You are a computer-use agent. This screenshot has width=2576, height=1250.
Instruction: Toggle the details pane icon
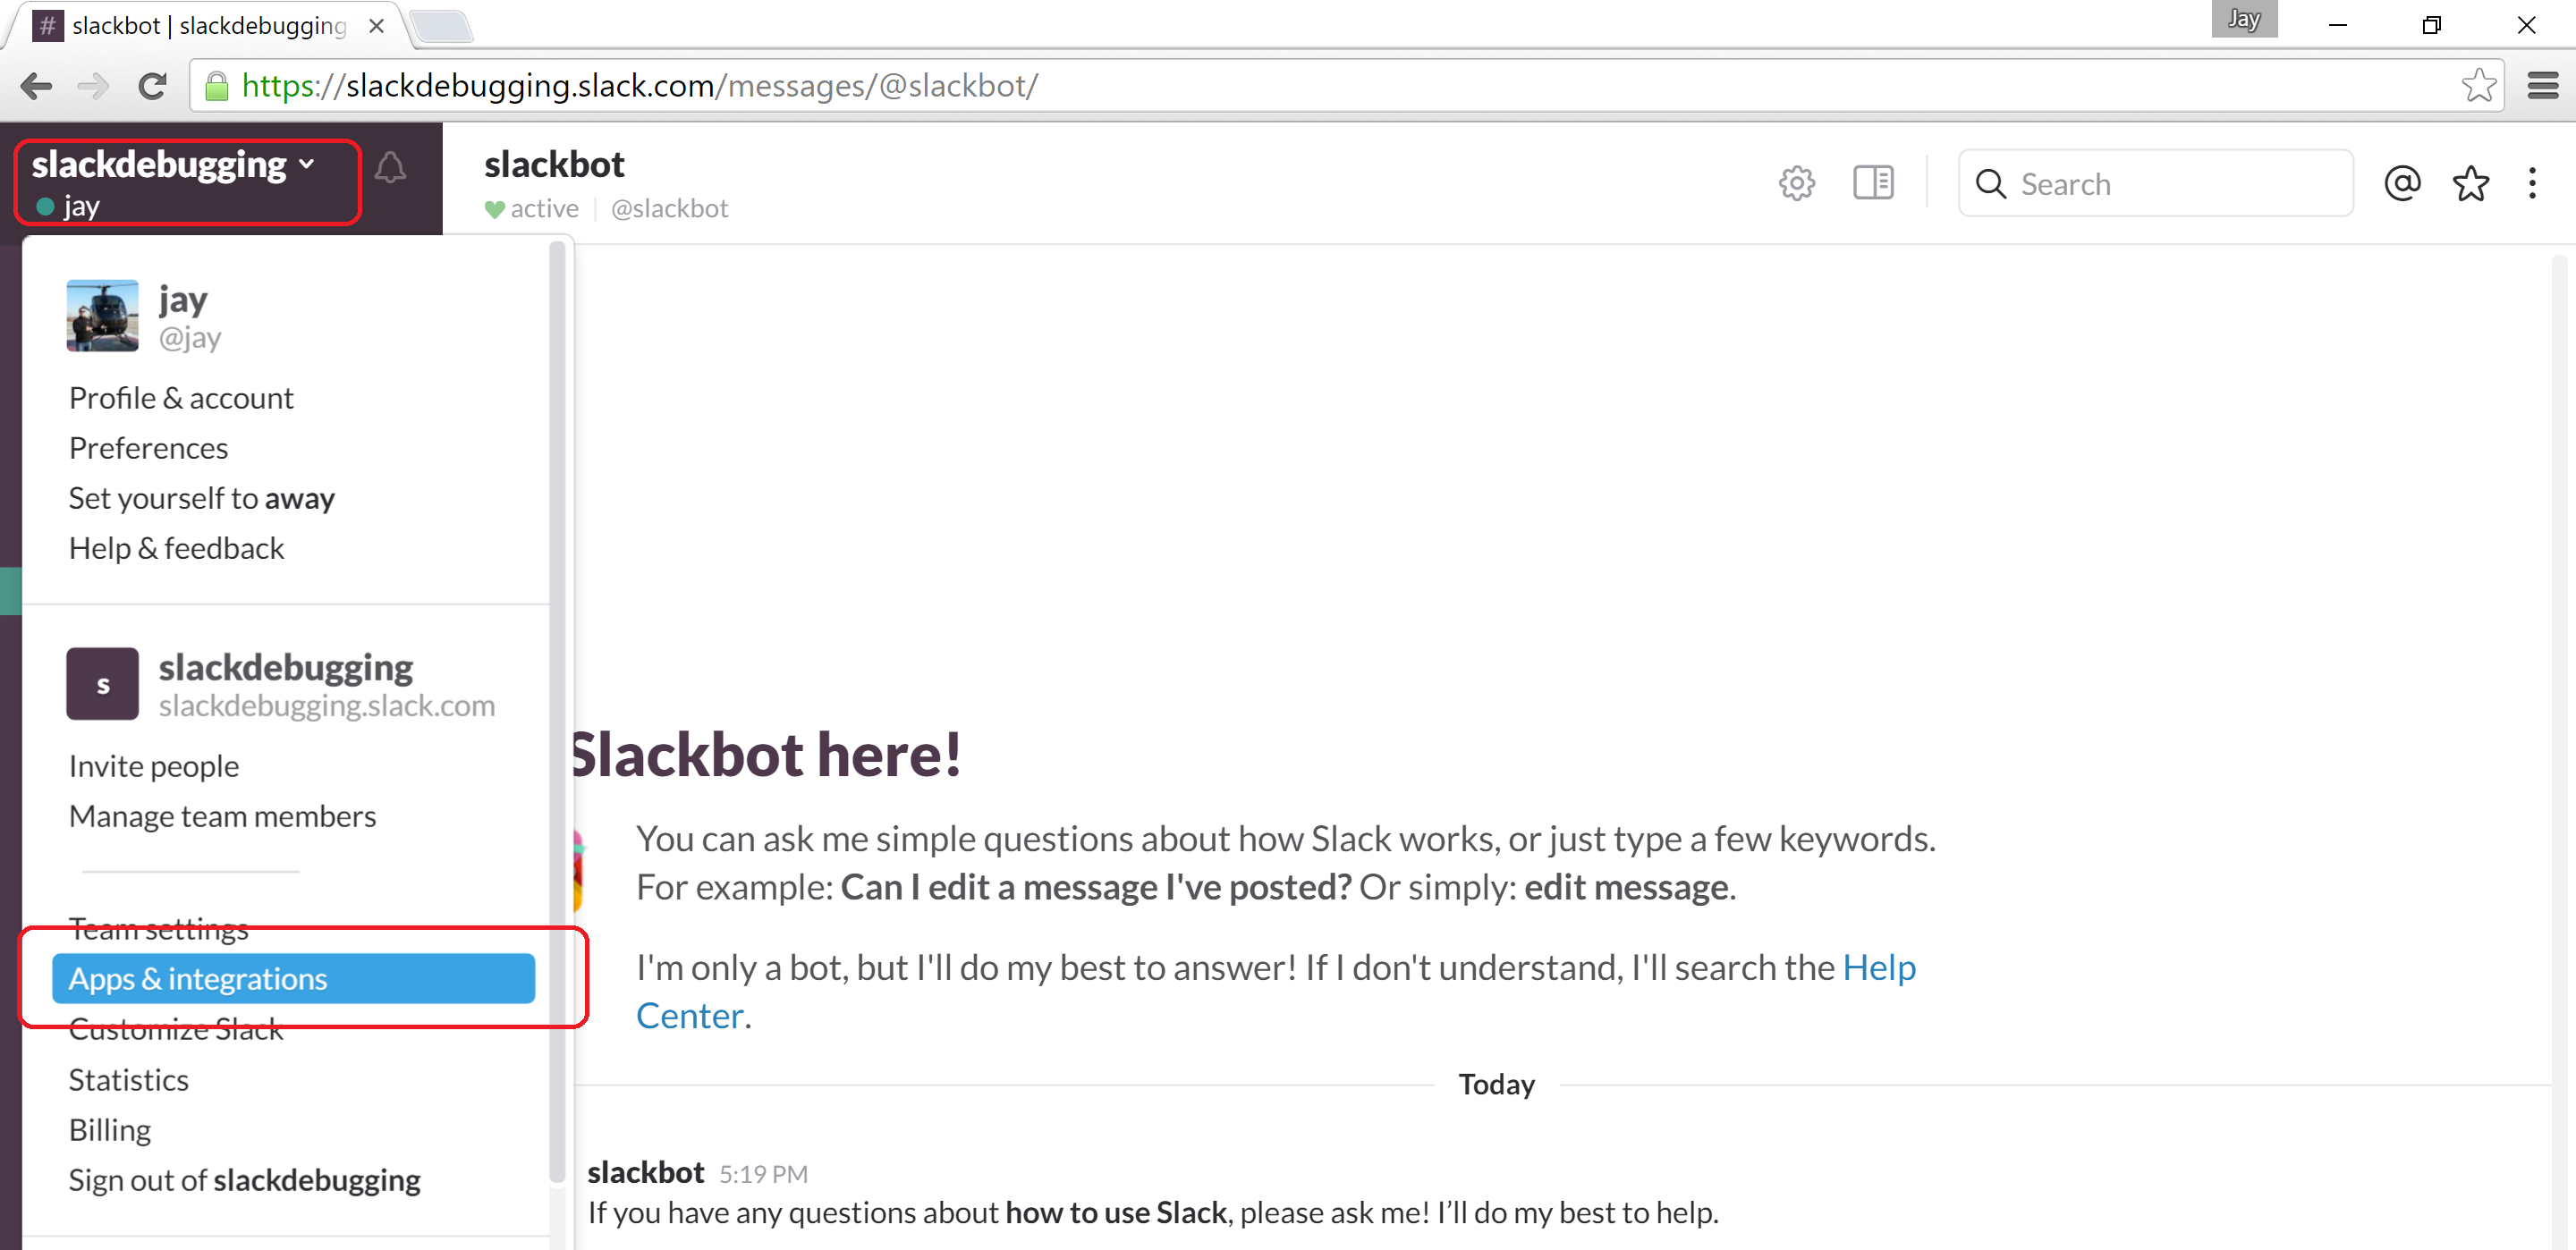click(1872, 184)
